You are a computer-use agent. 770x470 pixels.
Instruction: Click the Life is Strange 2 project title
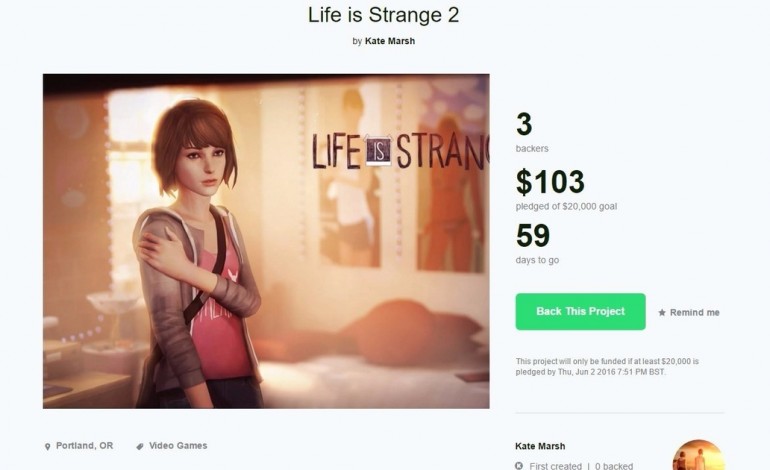(384, 15)
